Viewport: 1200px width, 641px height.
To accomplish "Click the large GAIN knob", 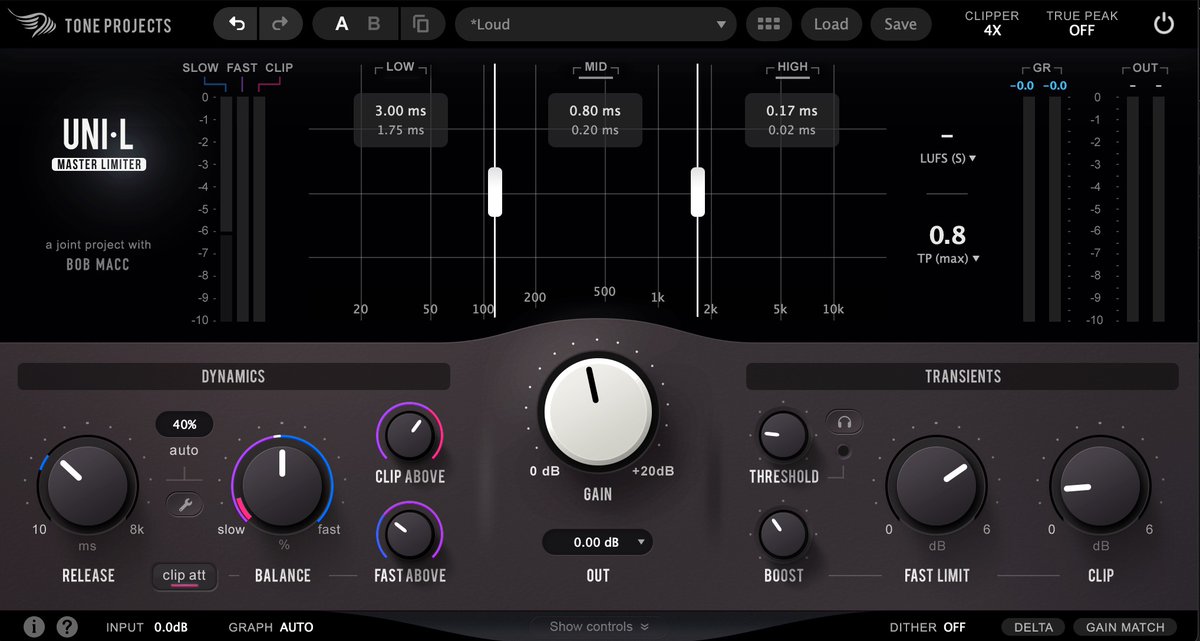I will tap(598, 410).
